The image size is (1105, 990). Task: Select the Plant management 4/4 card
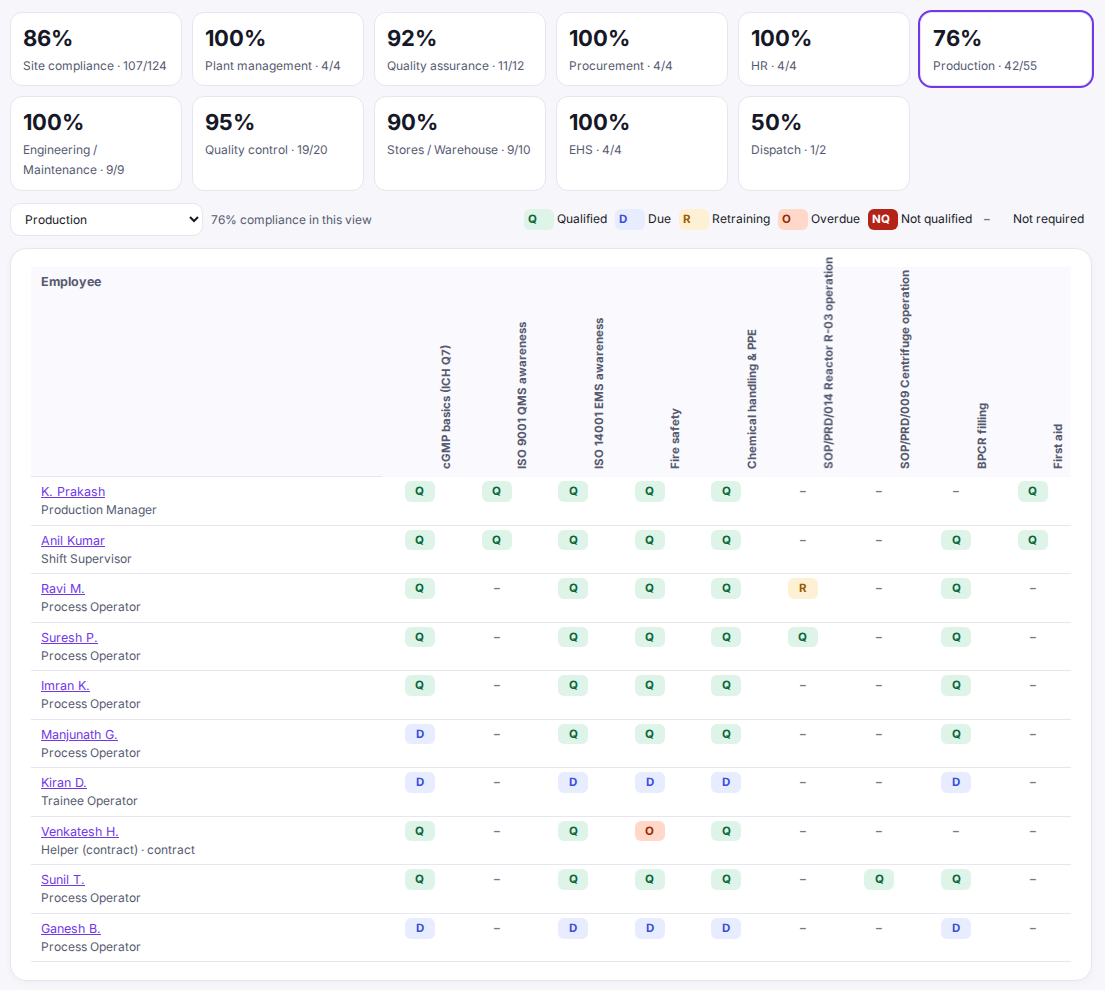(278, 49)
